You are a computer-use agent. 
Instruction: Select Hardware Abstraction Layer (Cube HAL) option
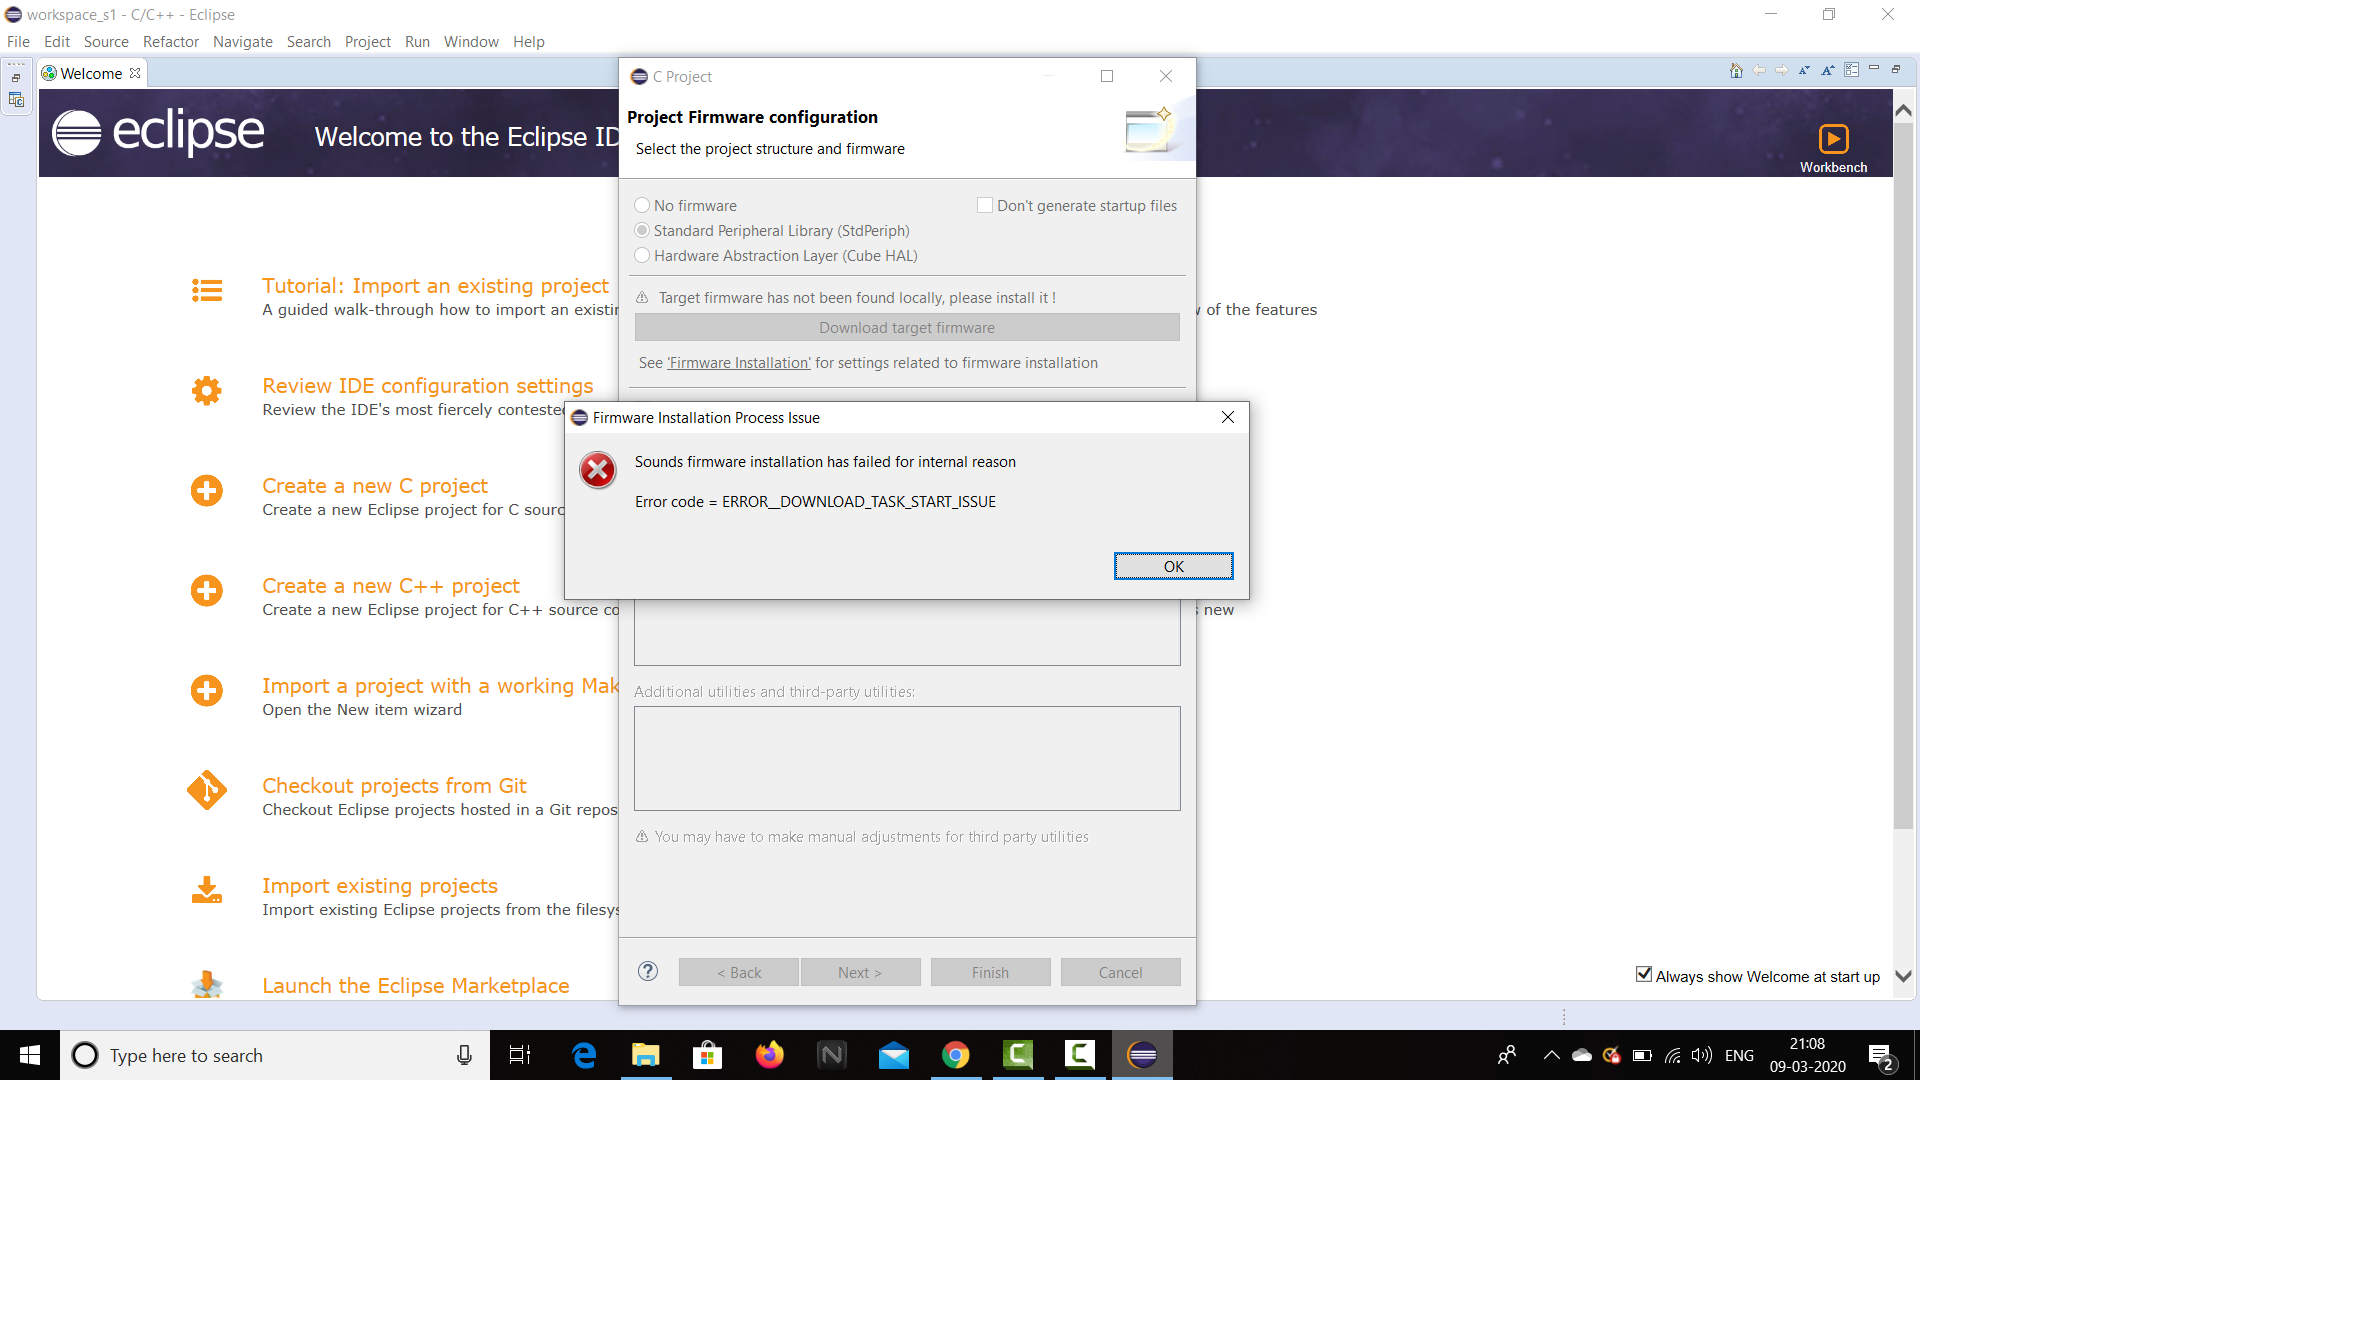pos(642,255)
